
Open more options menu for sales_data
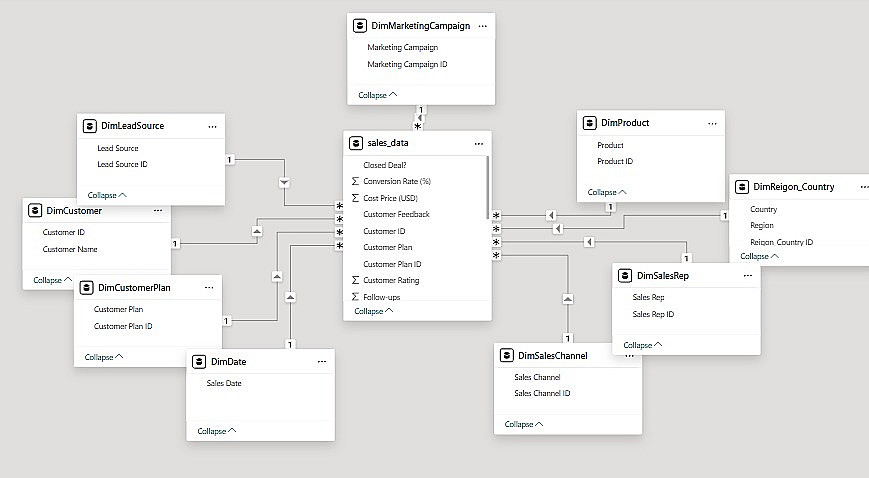479,143
